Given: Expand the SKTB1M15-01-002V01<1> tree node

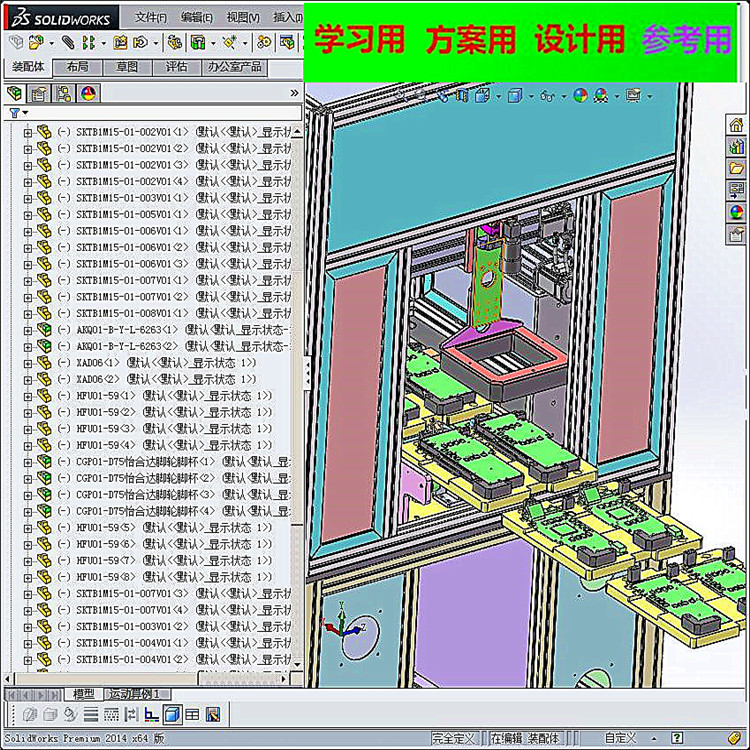Looking at the screenshot, I should click(28, 132).
